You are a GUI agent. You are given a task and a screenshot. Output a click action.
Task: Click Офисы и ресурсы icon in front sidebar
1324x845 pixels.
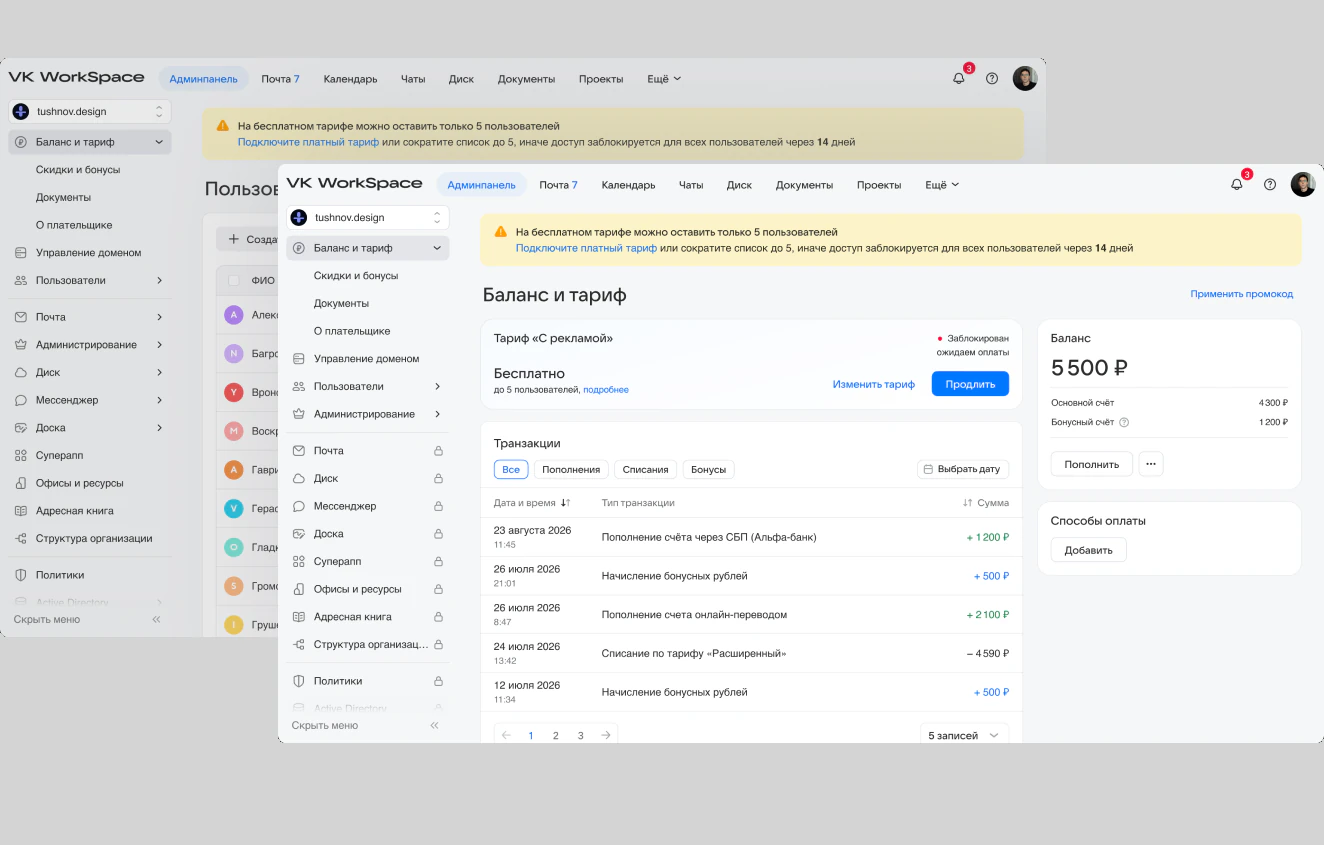(x=298, y=590)
